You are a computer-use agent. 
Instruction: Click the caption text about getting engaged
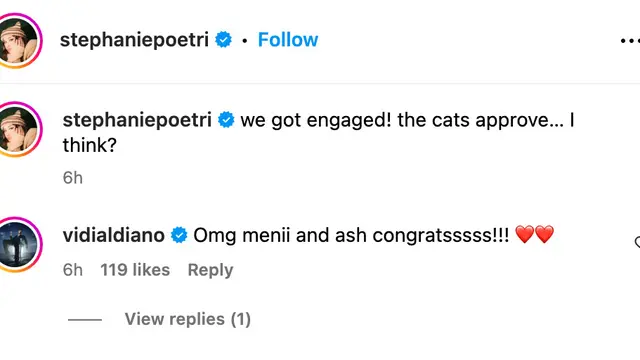pos(318,132)
